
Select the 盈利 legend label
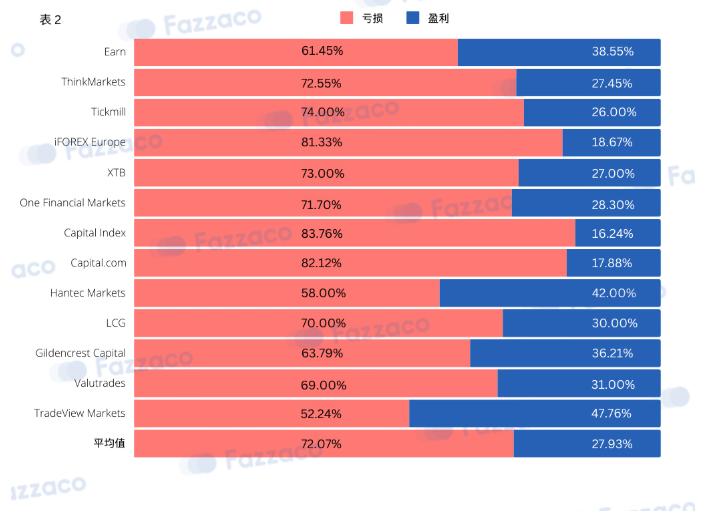[439, 18]
